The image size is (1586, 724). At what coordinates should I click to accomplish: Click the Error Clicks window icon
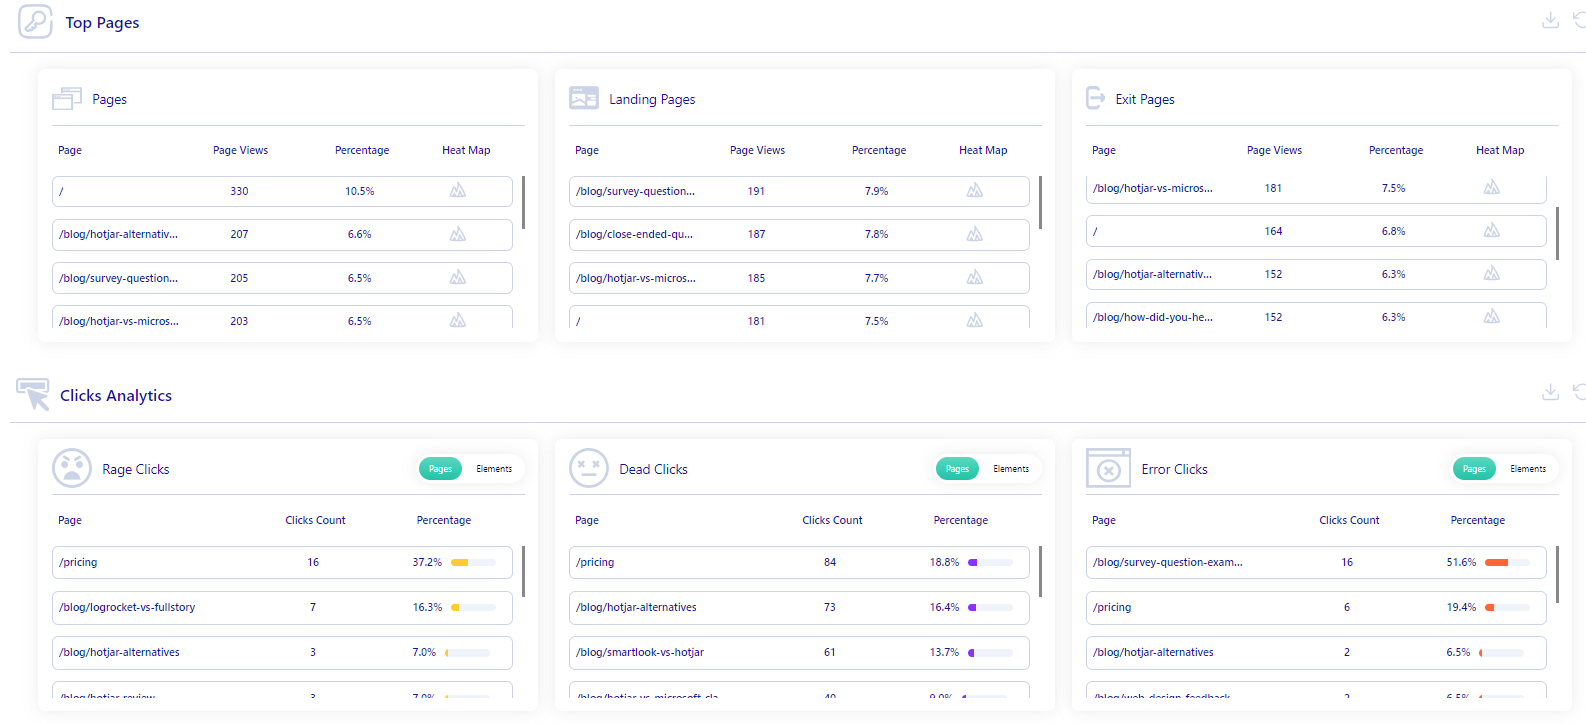tap(1108, 468)
